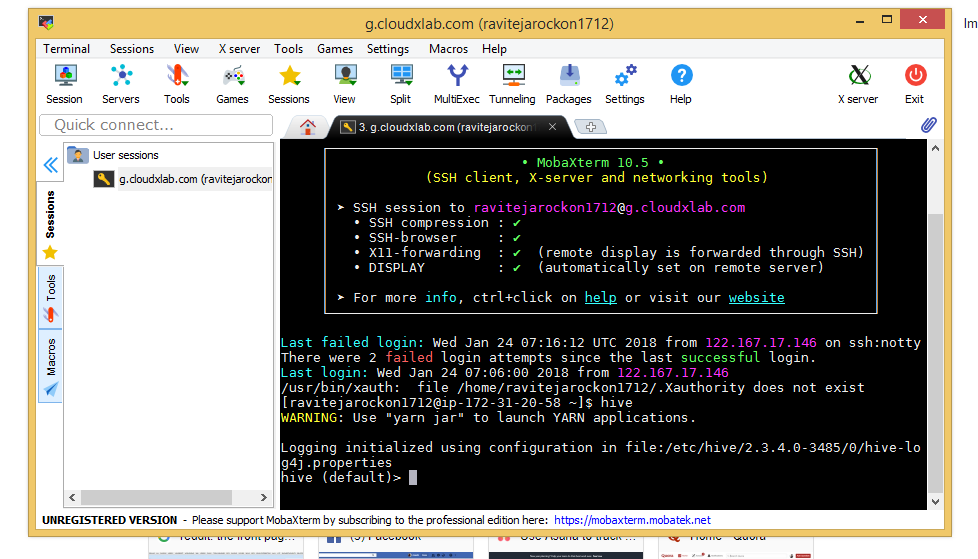Open the Servers toolbar icon

coord(121,84)
